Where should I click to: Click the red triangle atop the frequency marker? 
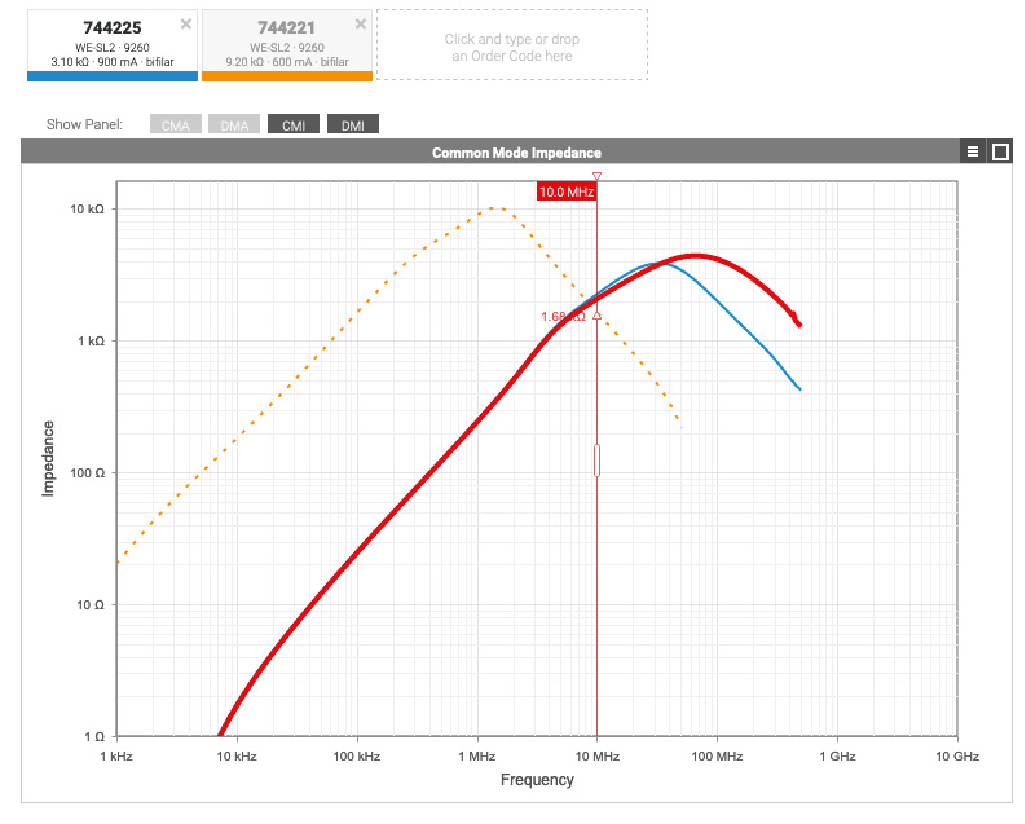597,176
